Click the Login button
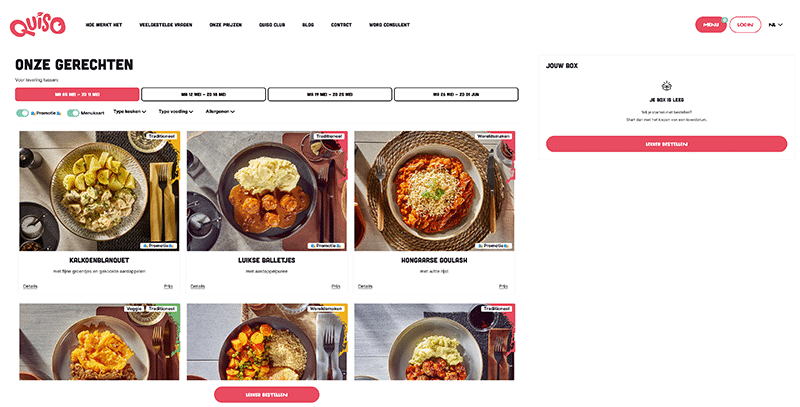The height and width of the screenshot is (407, 800). [745, 24]
